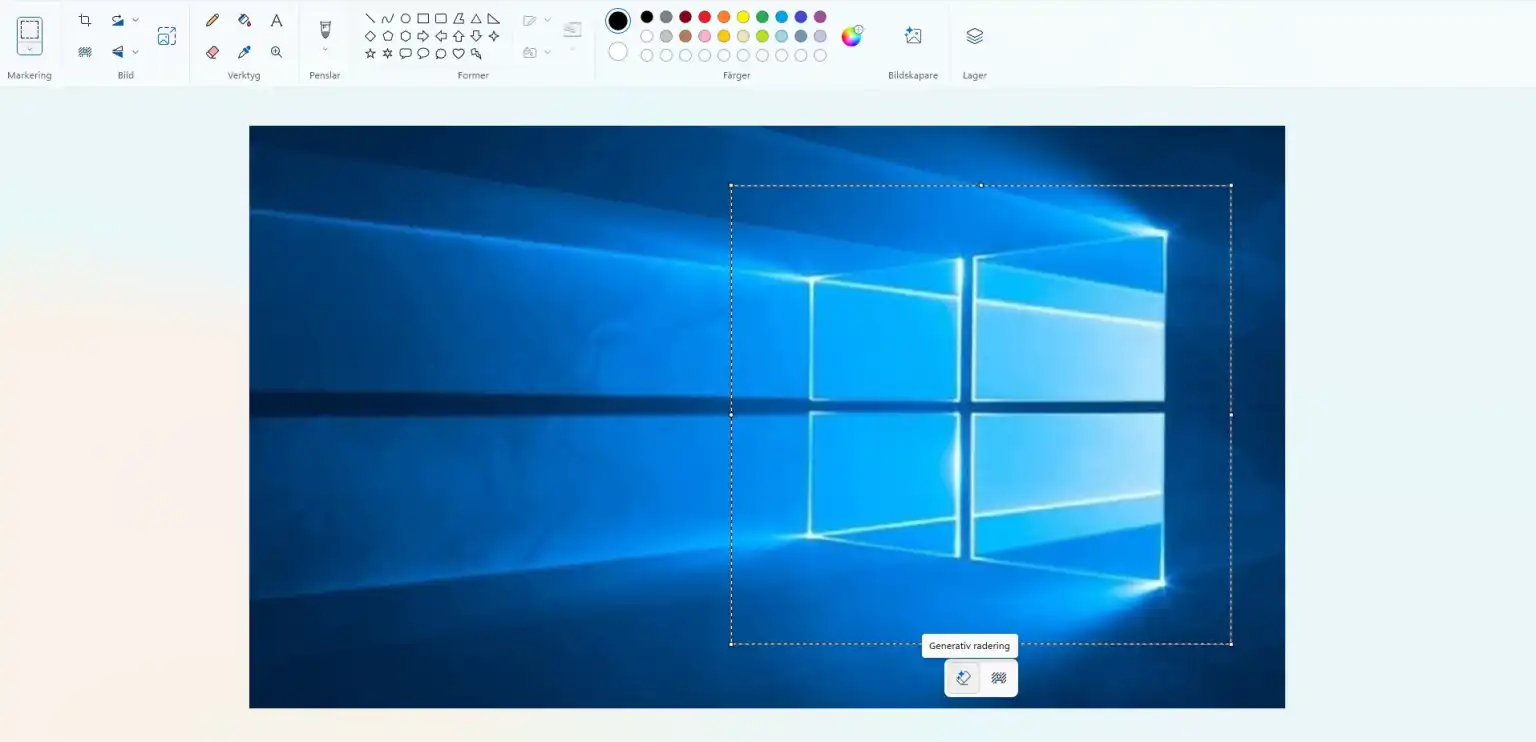Choose the curve shape
Screen dimensions: 1536x742
pyautogui.click(x=388, y=18)
